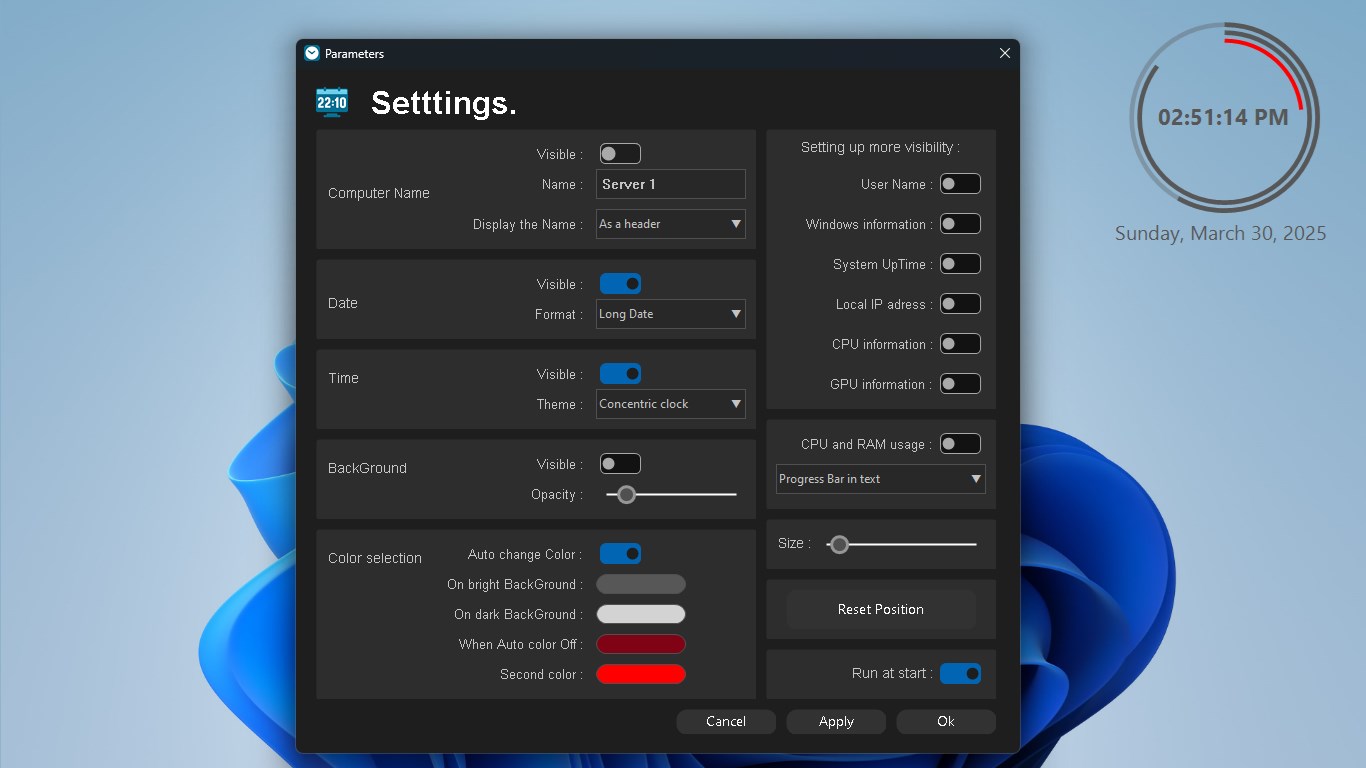The width and height of the screenshot is (1366, 768).
Task: Click the Apply button
Action: click(x=836, y=722)
